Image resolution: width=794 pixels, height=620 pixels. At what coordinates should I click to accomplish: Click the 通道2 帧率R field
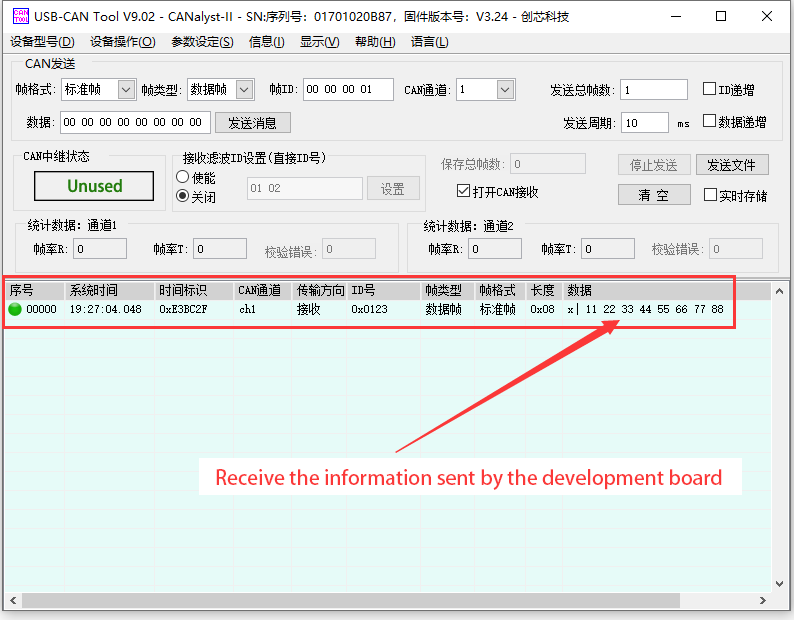pos(495,249)
